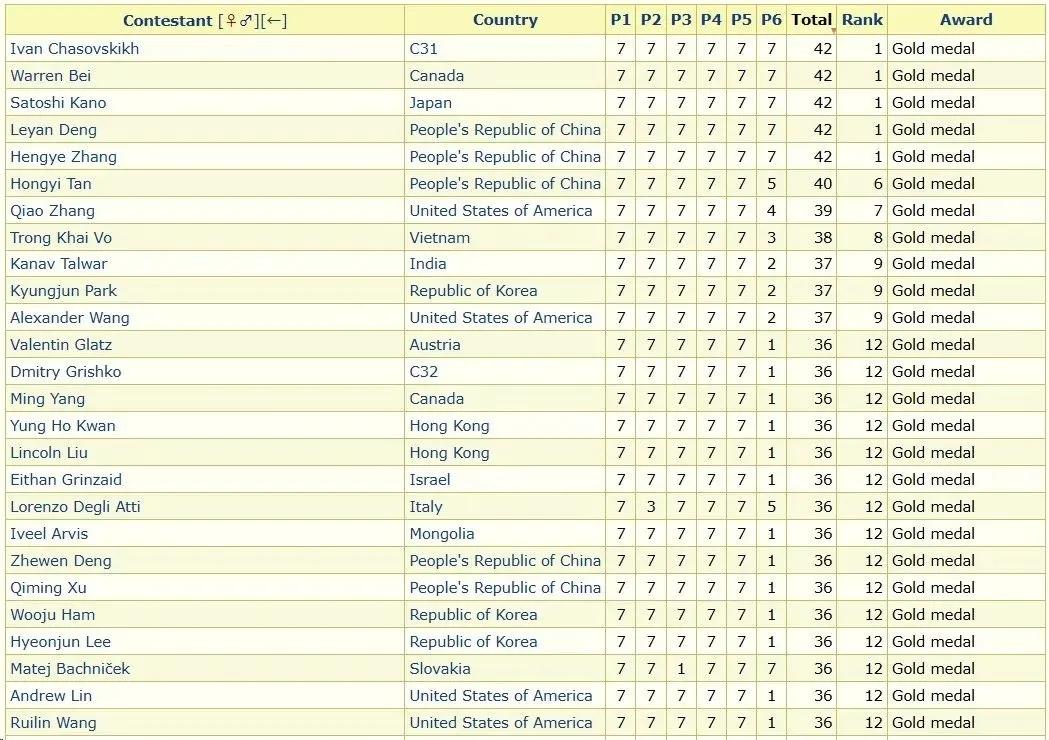The image size is (1049, 740).
Task: Sort by Rank column header
Action: pos(862,20)
